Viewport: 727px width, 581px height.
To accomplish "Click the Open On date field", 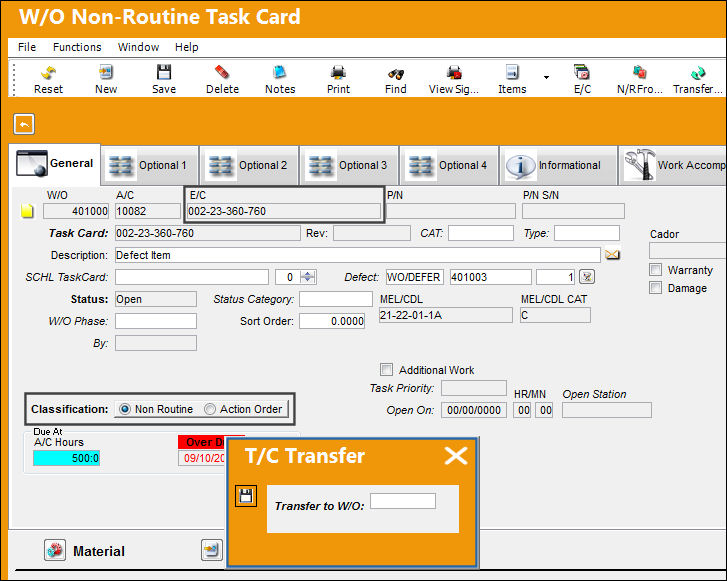I will [474, 410].
